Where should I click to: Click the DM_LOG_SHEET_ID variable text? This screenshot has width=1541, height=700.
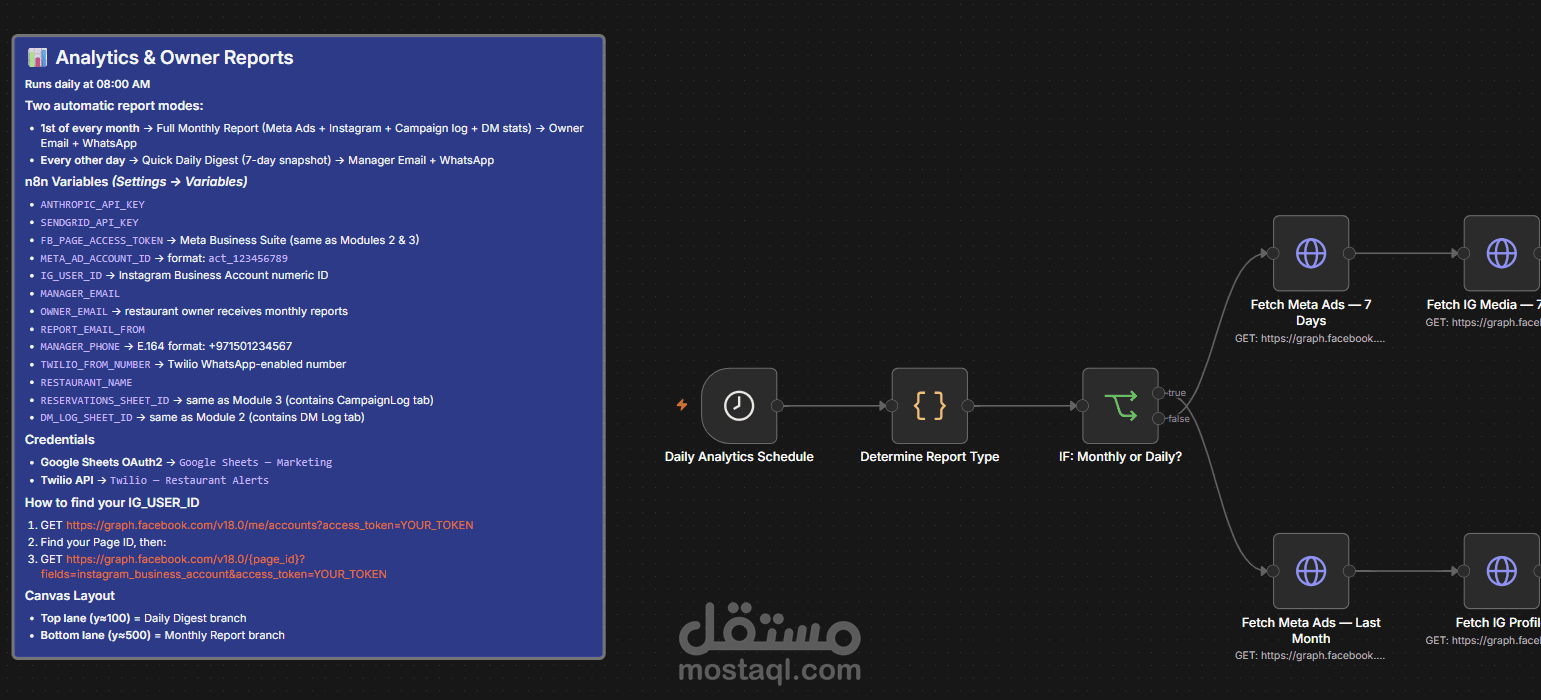[x=86, y=418]
